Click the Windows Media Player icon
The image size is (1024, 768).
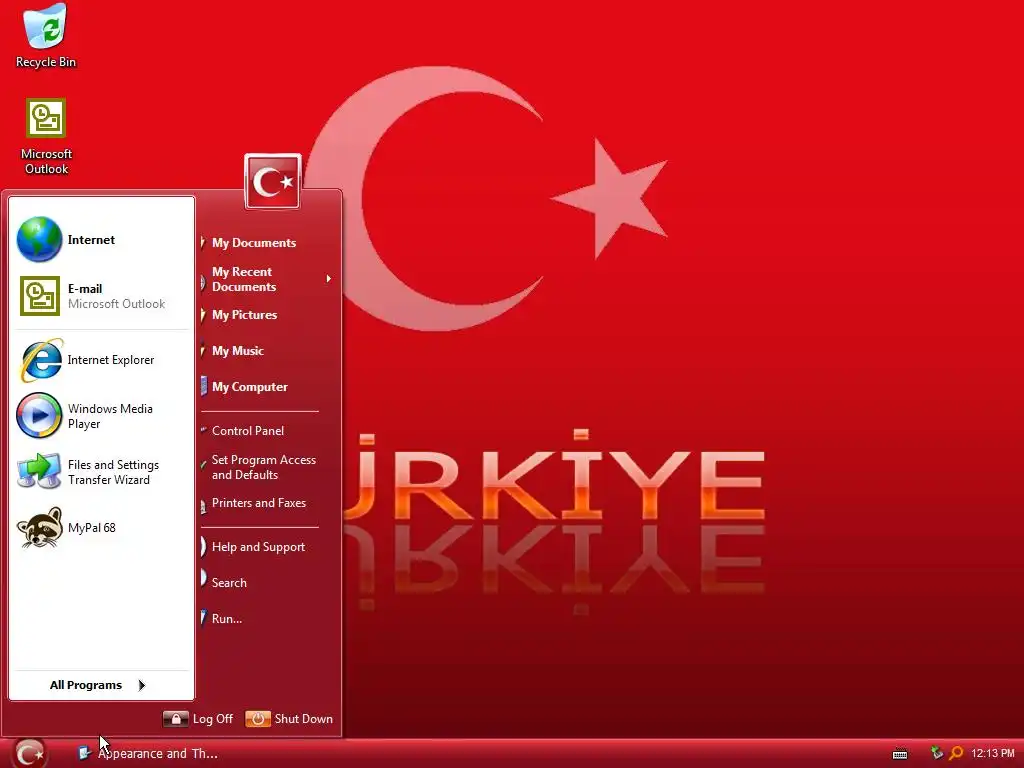(39, 415)
